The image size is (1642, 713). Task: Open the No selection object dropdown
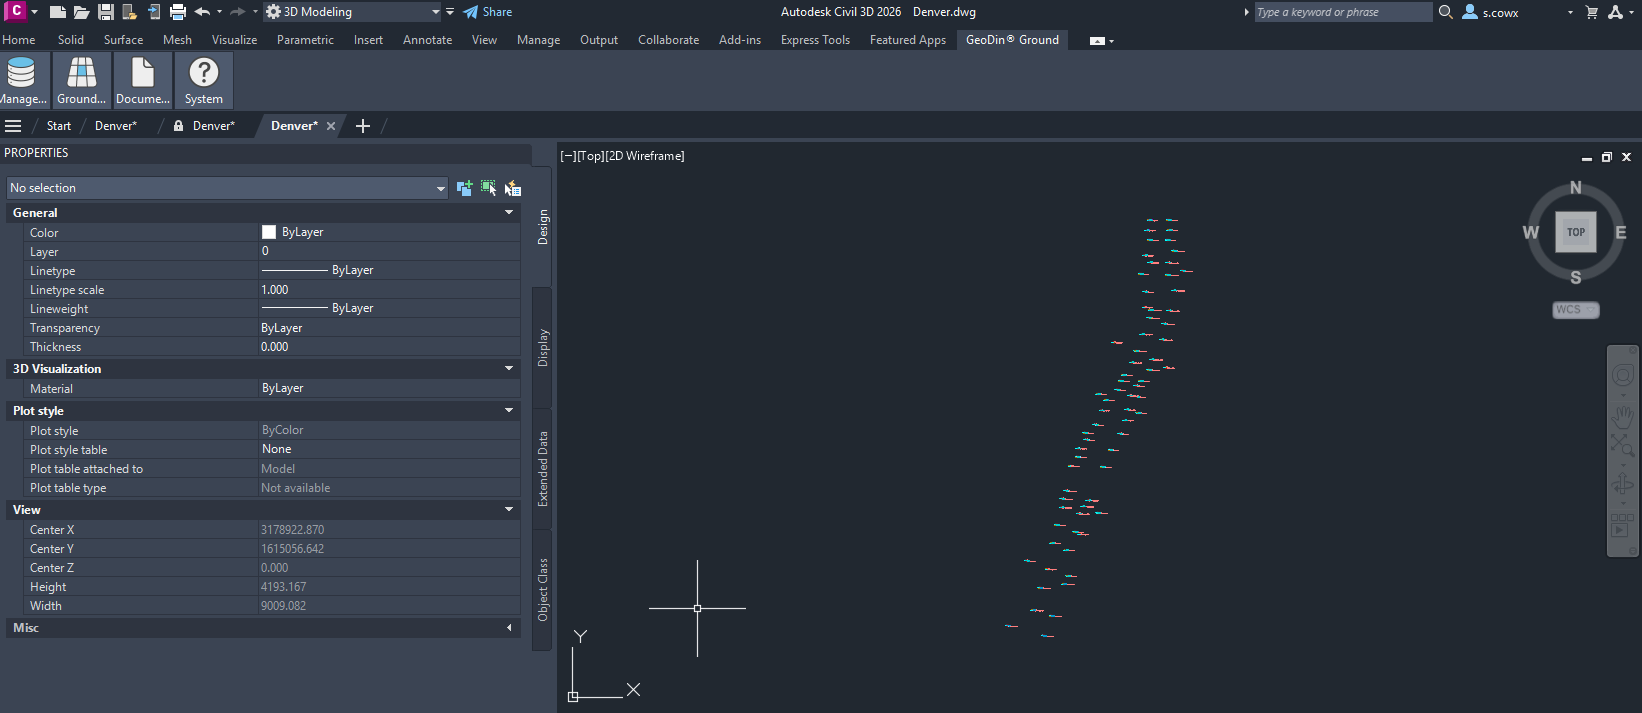[227, 188]
